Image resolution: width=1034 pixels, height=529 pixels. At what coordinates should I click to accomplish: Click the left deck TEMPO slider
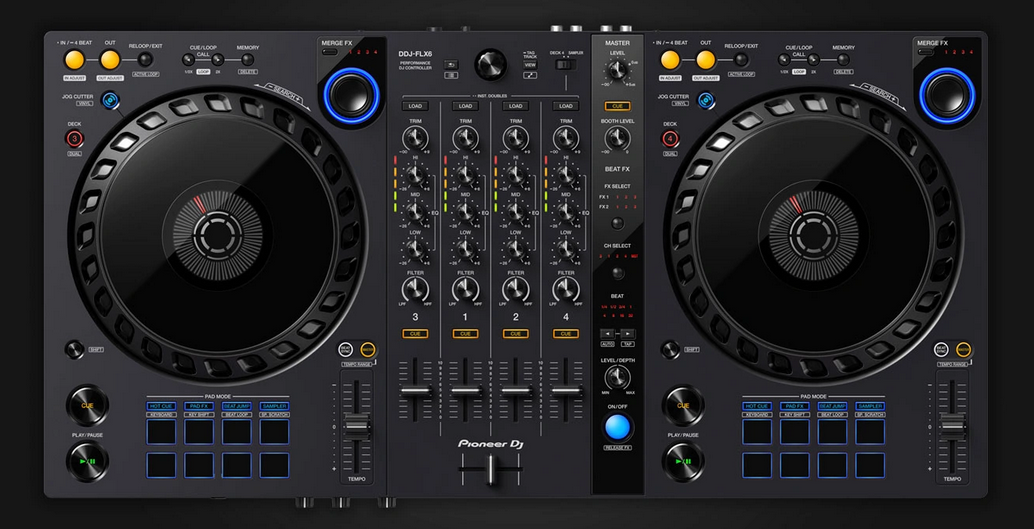pyautogui.click(x=357, y=427)
